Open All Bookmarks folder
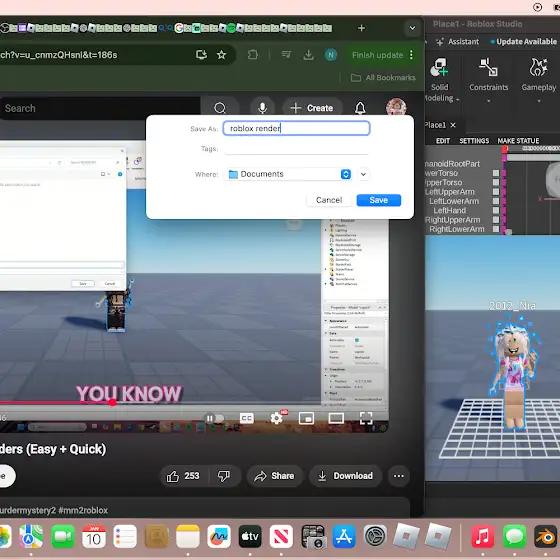This screenshot has width=560, height=560. (x=384, y=78)
